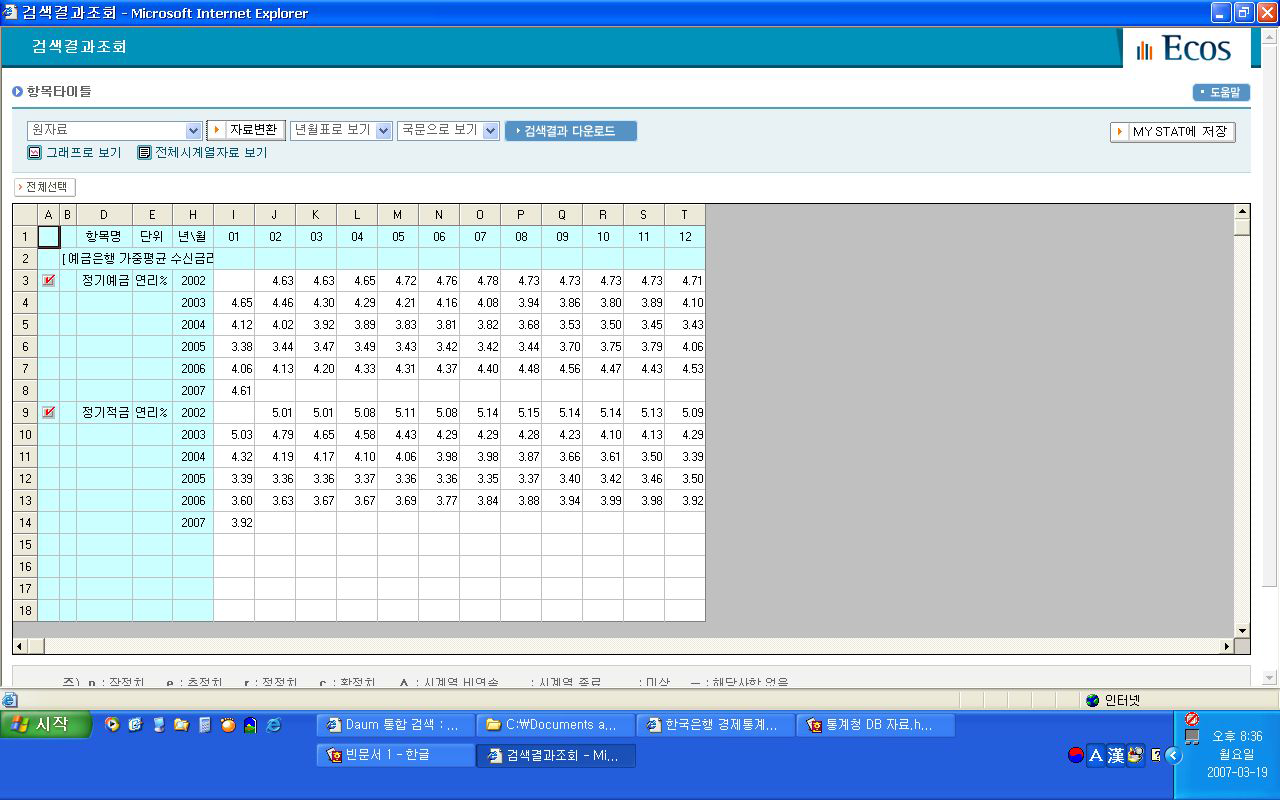The width and height of the screenshot is (1280, 800).
Task: Open the calculator icon in quick launch
Action: pyautogui.click(x=205, y=725)
